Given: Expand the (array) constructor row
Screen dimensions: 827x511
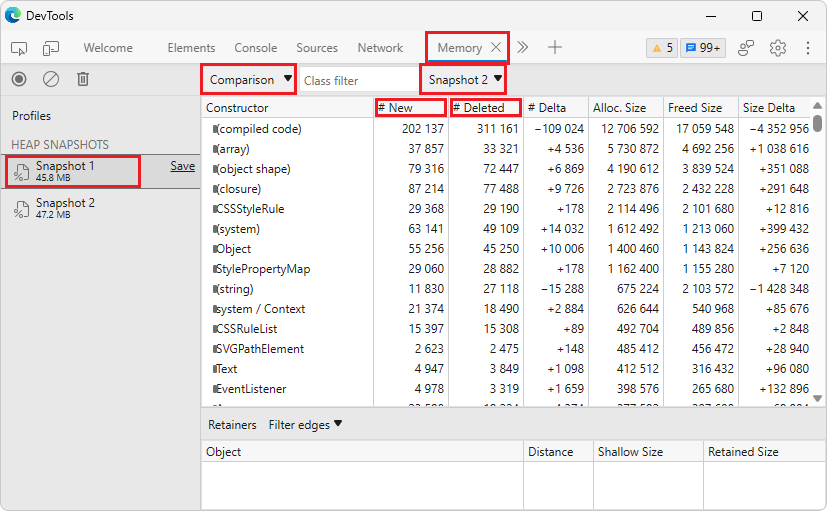Looking at the screenshot, I should point(215,149).
